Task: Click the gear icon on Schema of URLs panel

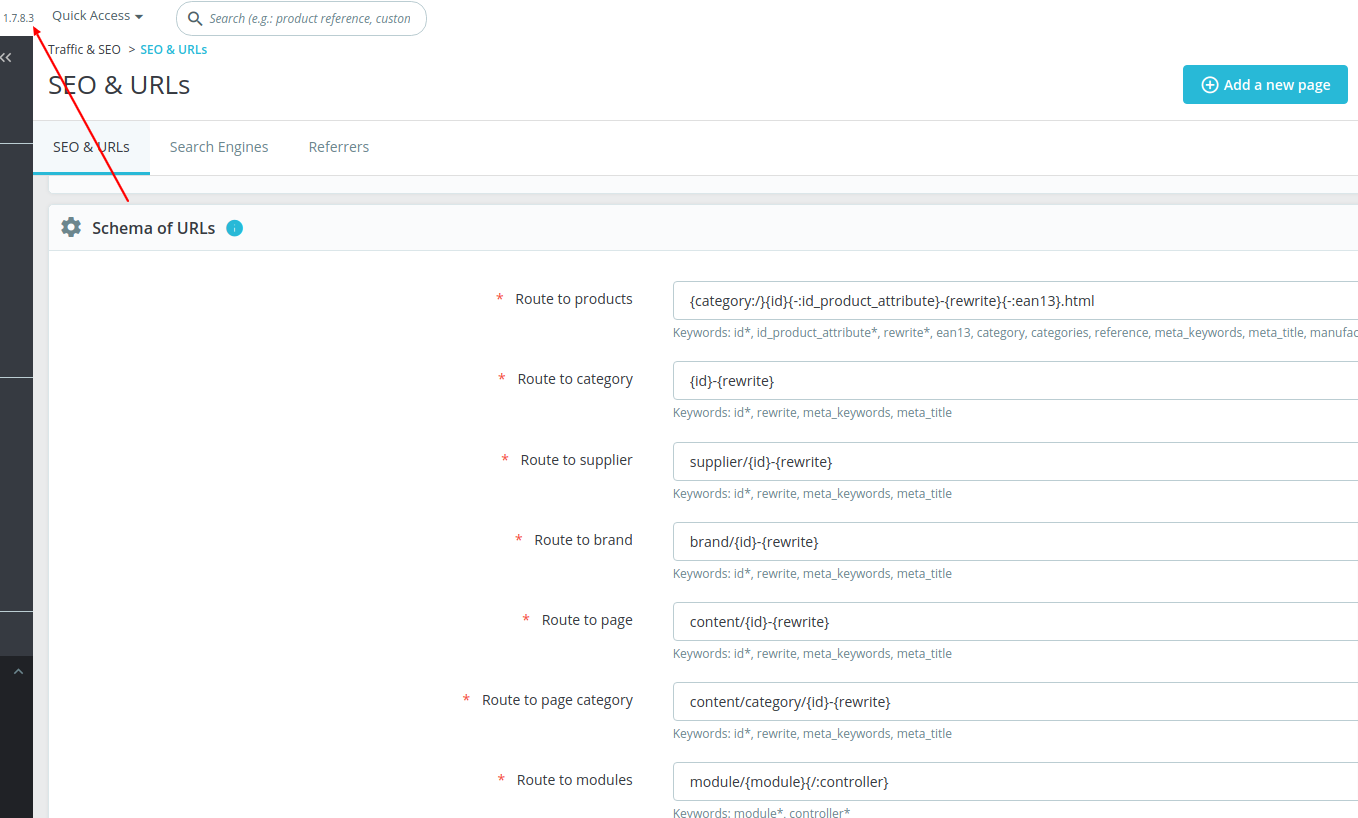Action: tap(70, 227)
